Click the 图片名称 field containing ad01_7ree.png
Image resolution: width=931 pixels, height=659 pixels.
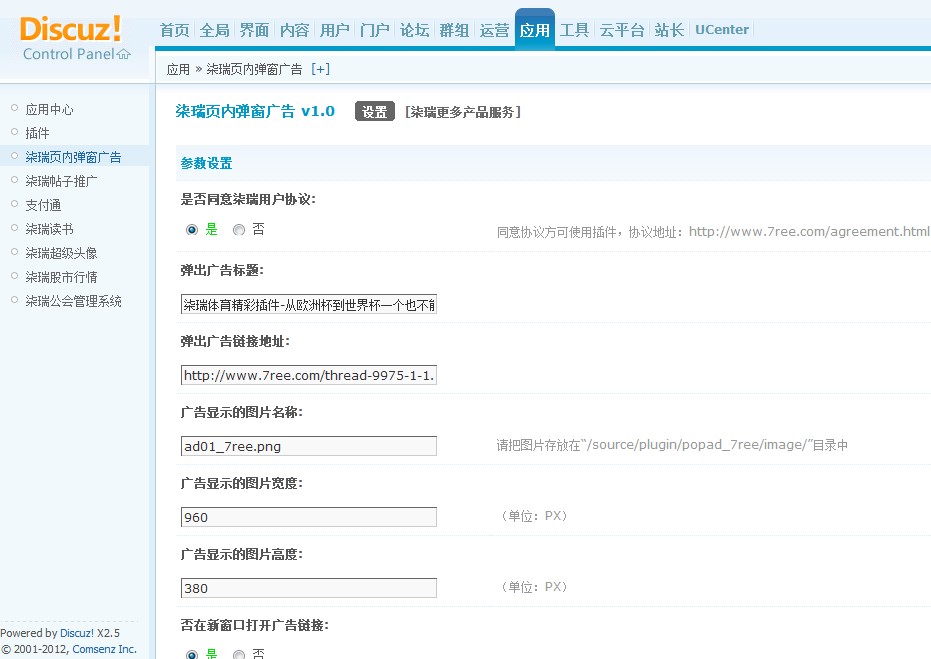pos(309,446)
